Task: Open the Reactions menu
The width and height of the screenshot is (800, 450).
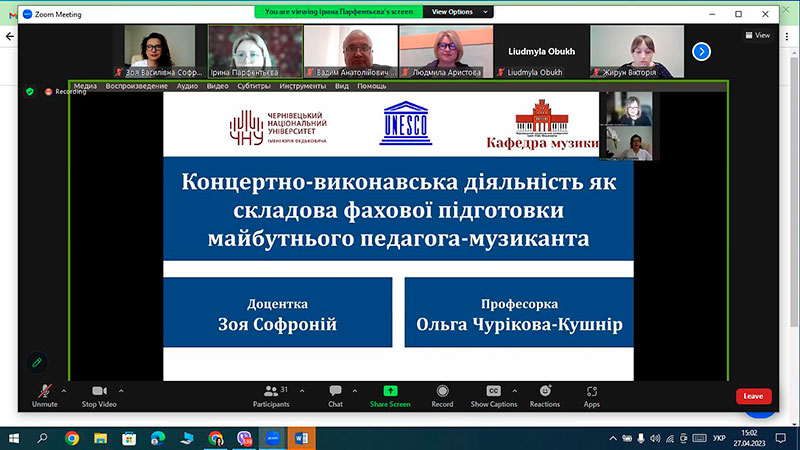Action: pos(544,396)
